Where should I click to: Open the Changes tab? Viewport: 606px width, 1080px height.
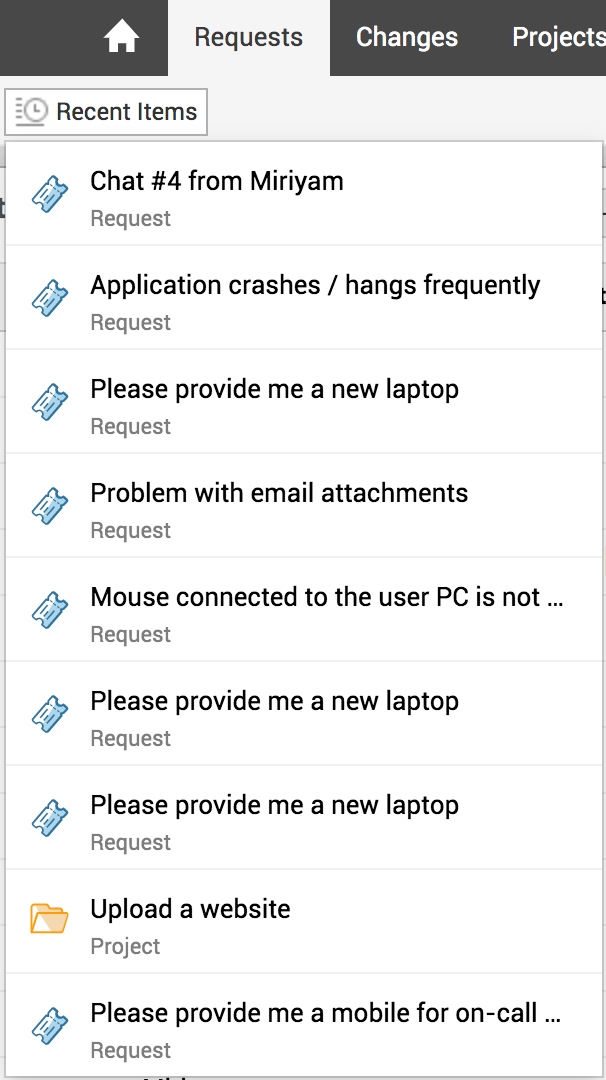407,38
